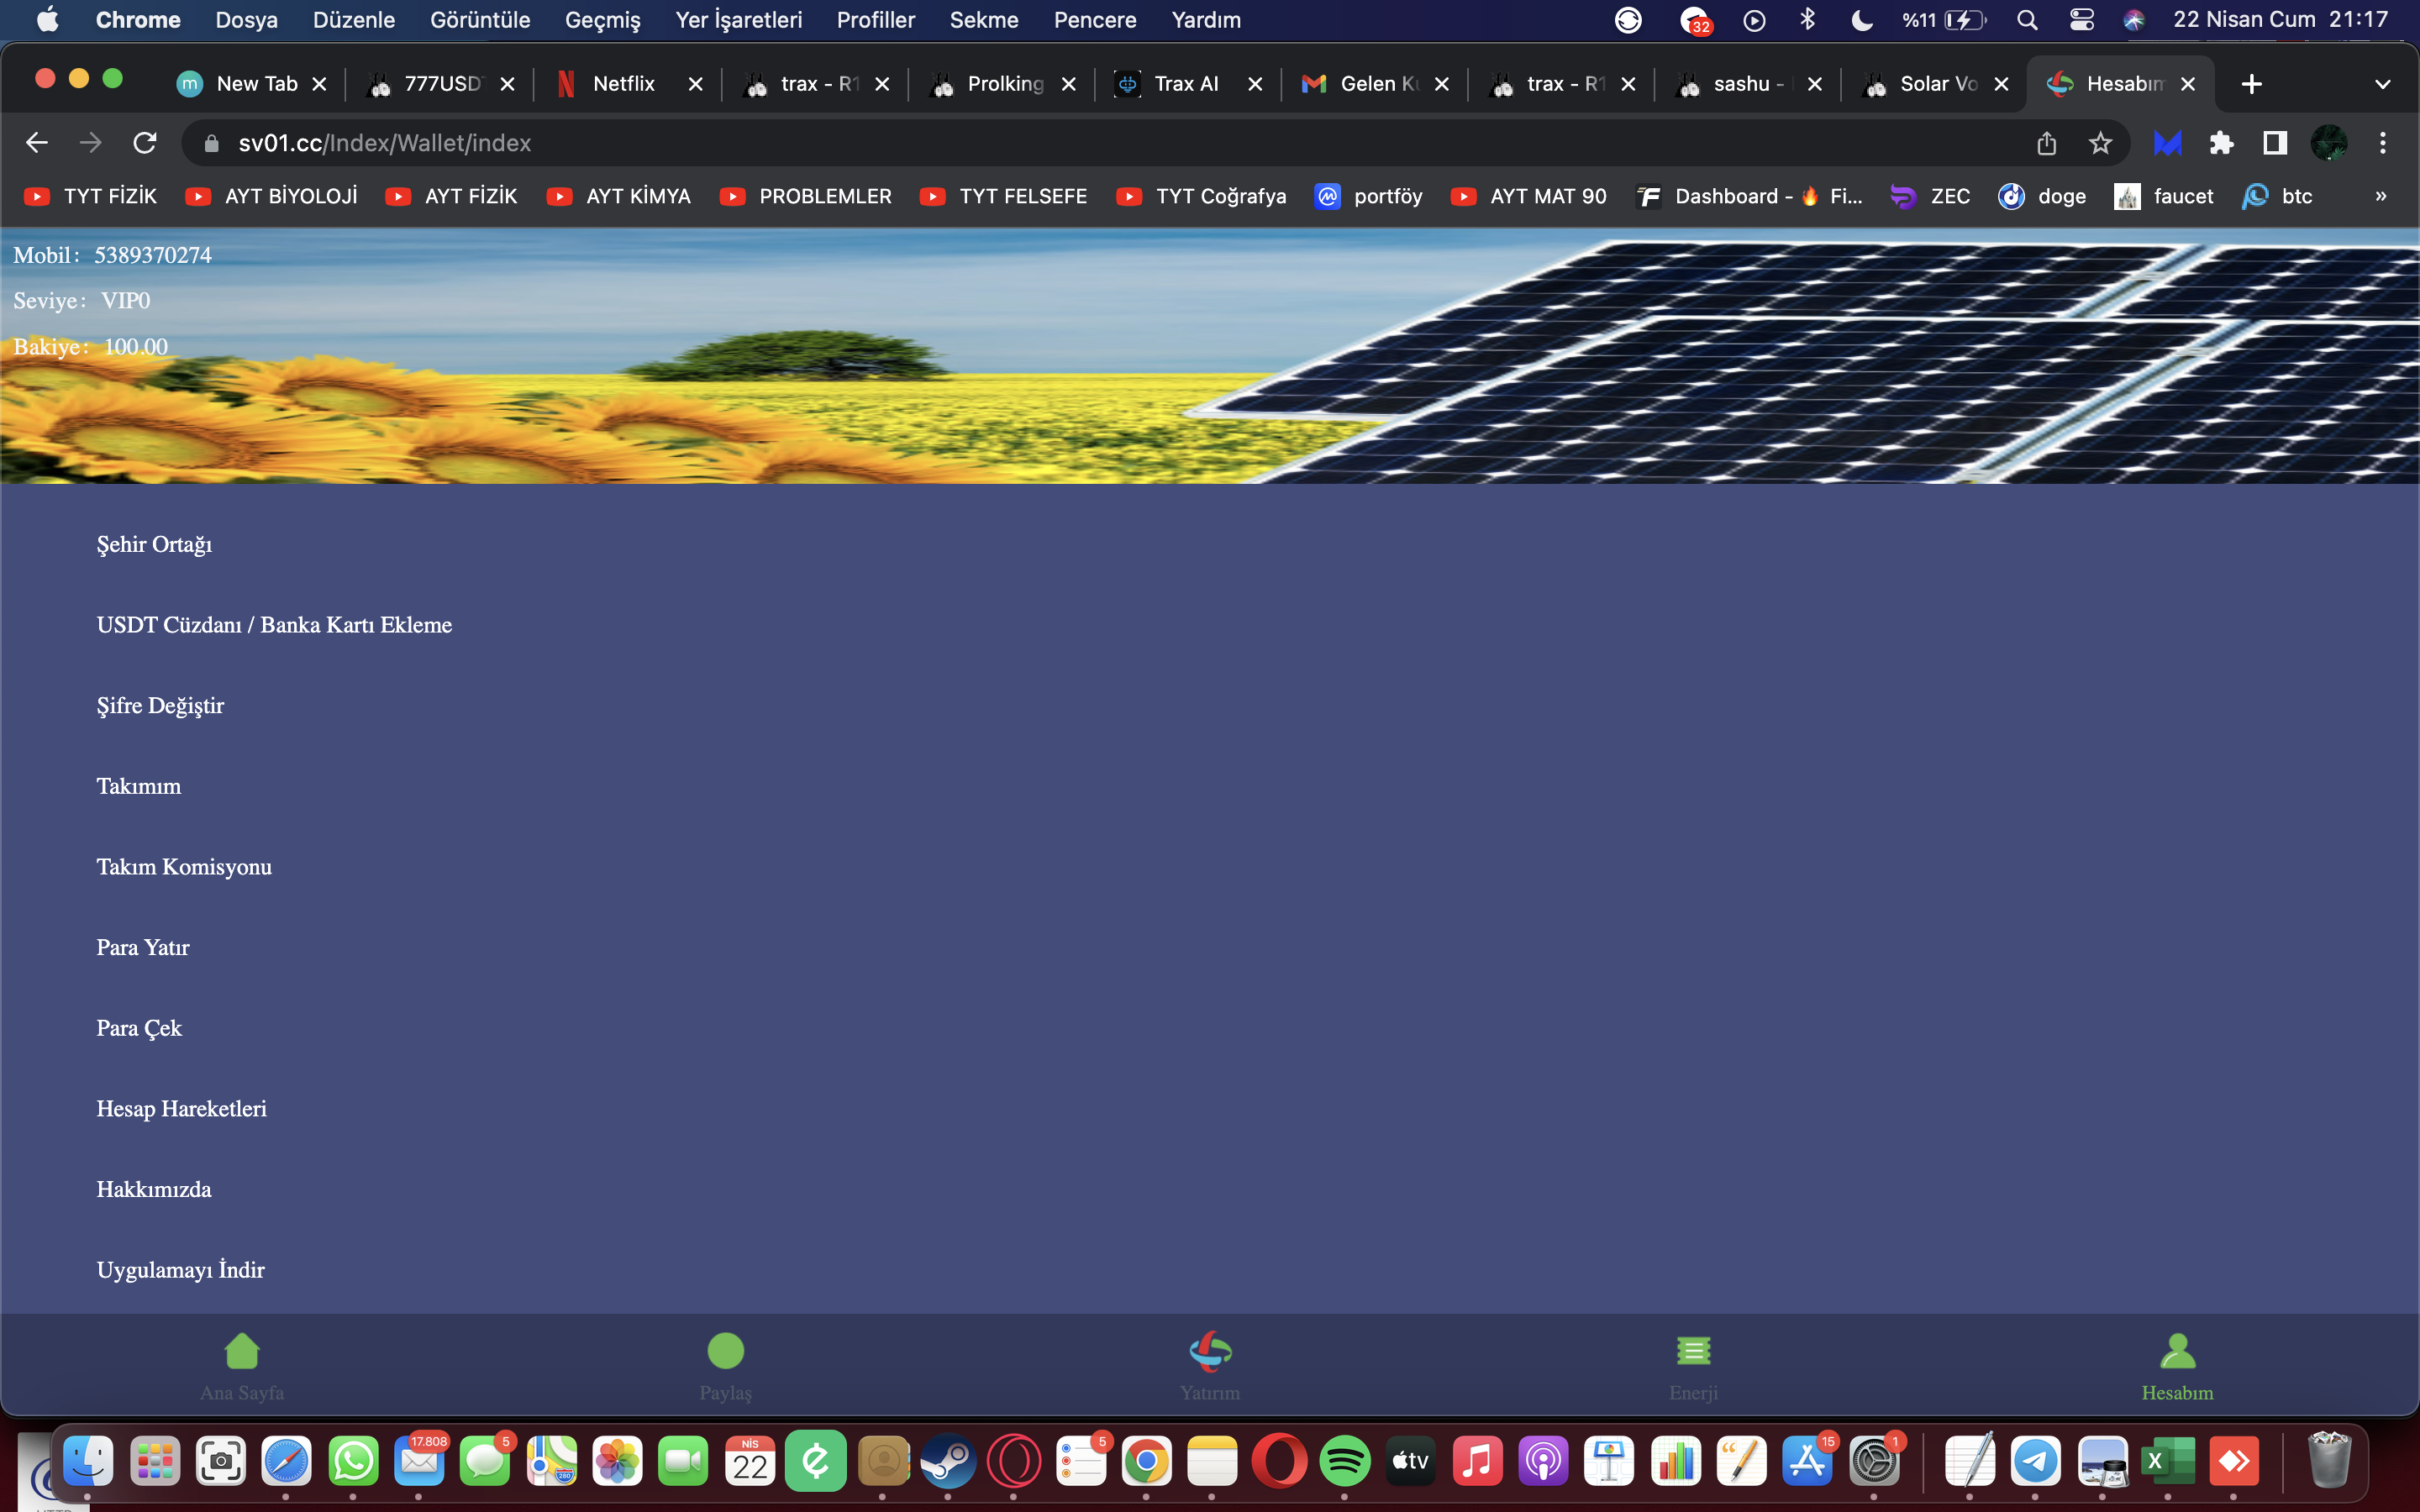Screen dimensions: 2420x1512
Task: Show more bookmarks chevron
Action: (x=2381, y=196)
